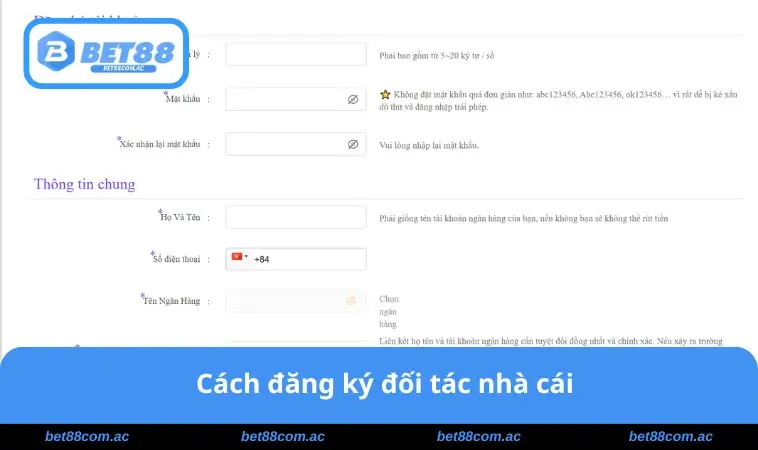758x450 pixels.
Task: Click the BET88 logo
Action: (106, 54)
